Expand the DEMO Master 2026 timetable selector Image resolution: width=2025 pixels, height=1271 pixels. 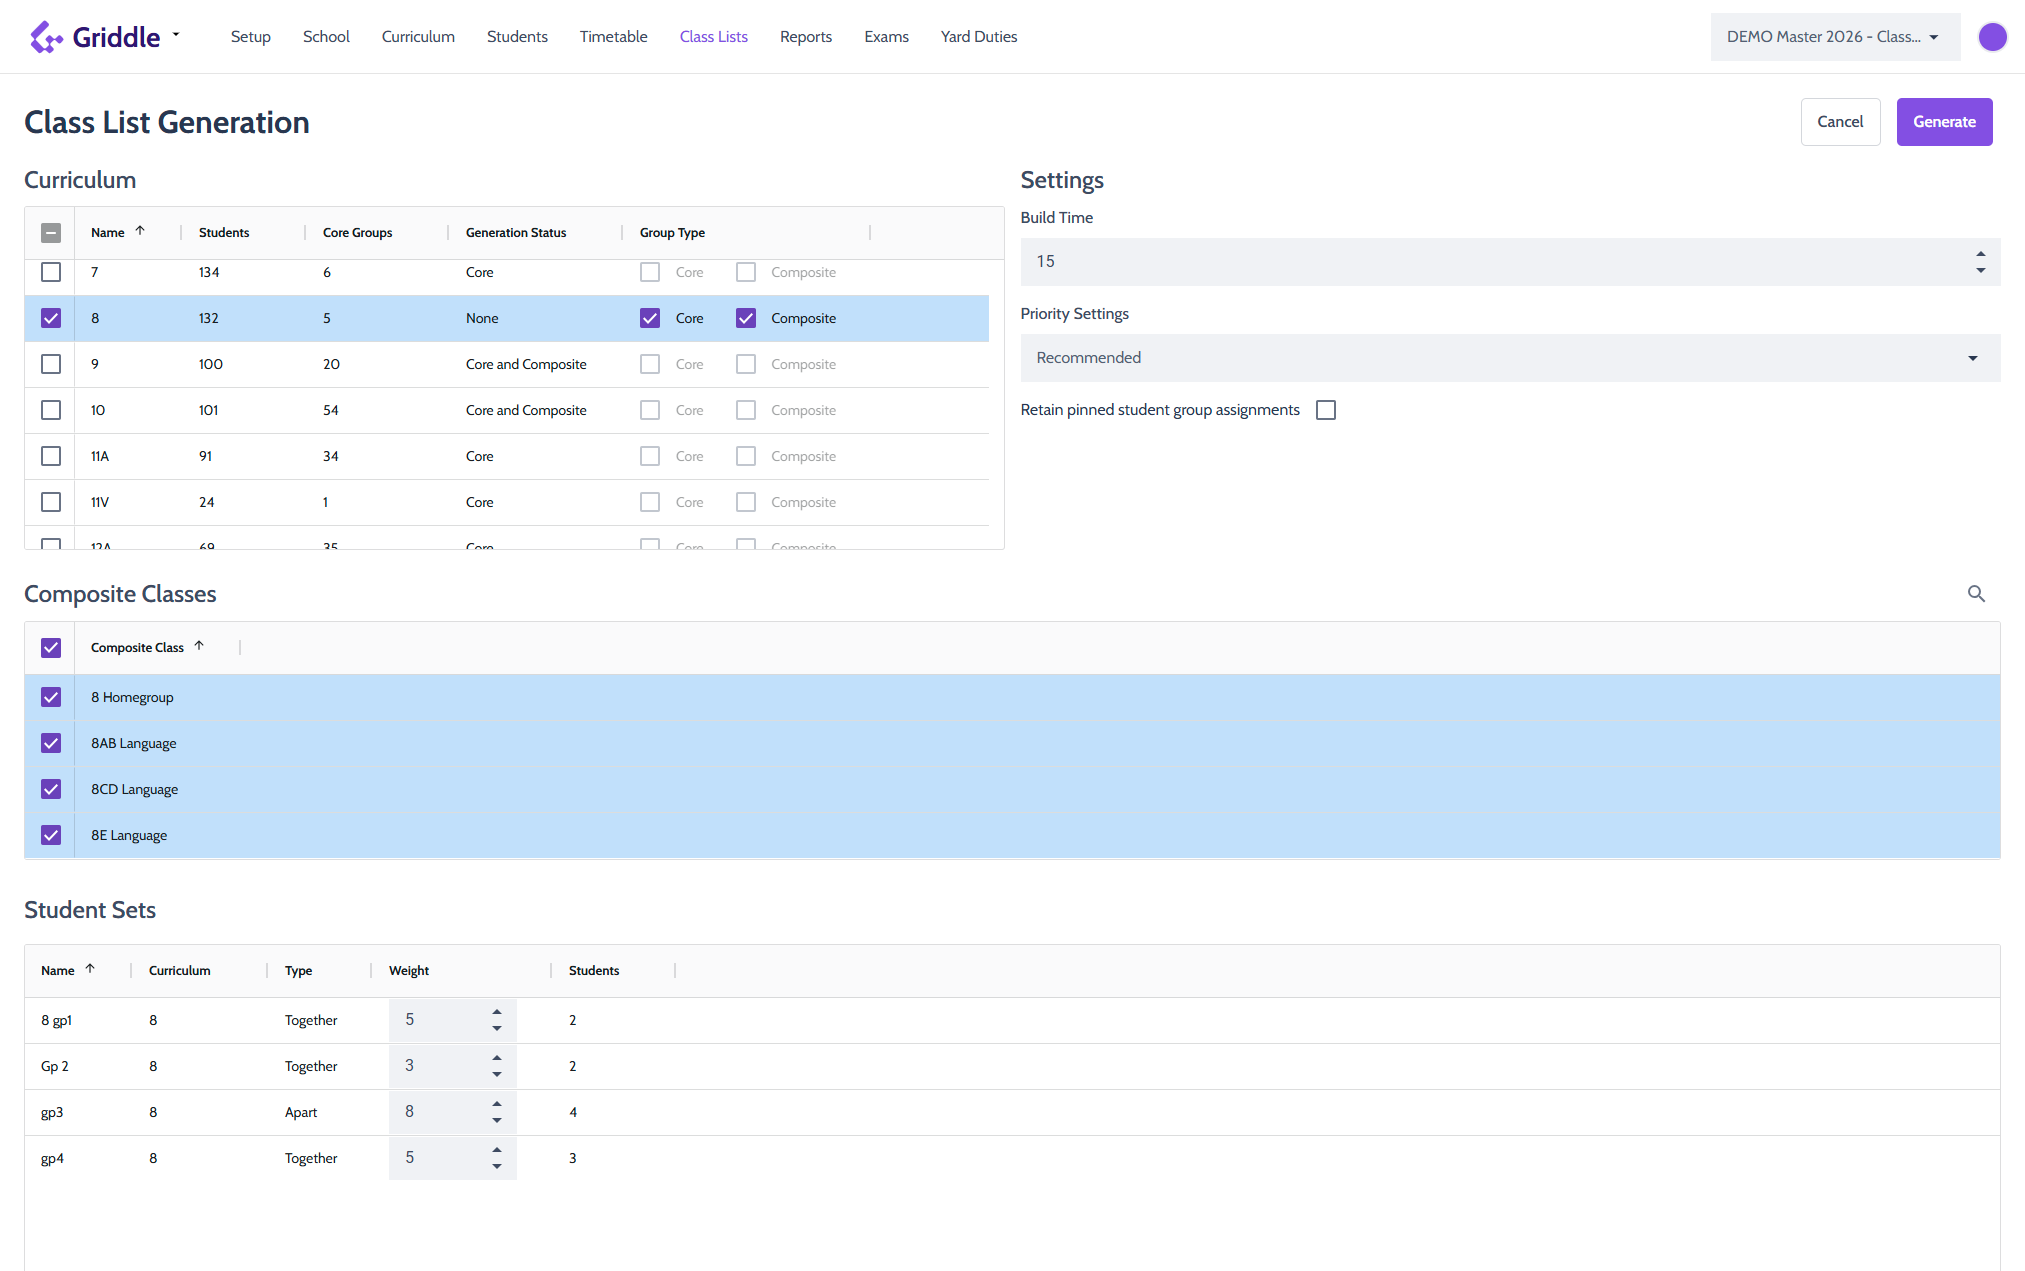click(x=1835, y=37)
